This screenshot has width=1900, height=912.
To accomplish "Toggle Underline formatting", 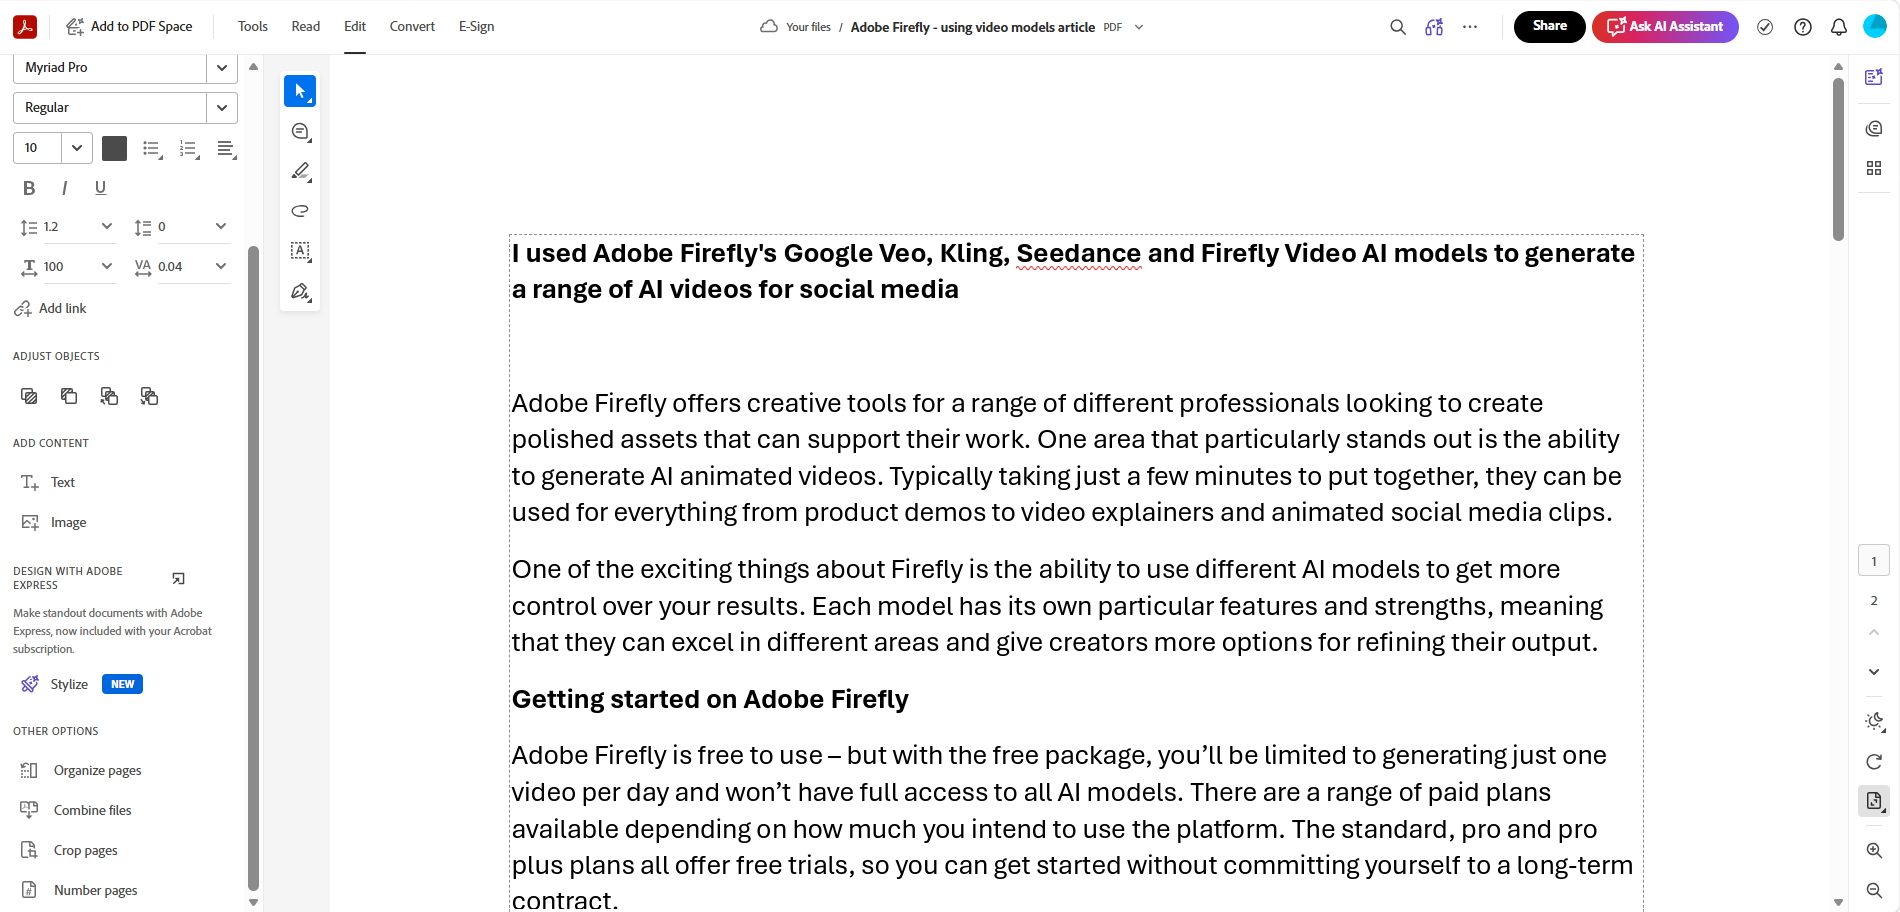I will [x=100, y=188].
